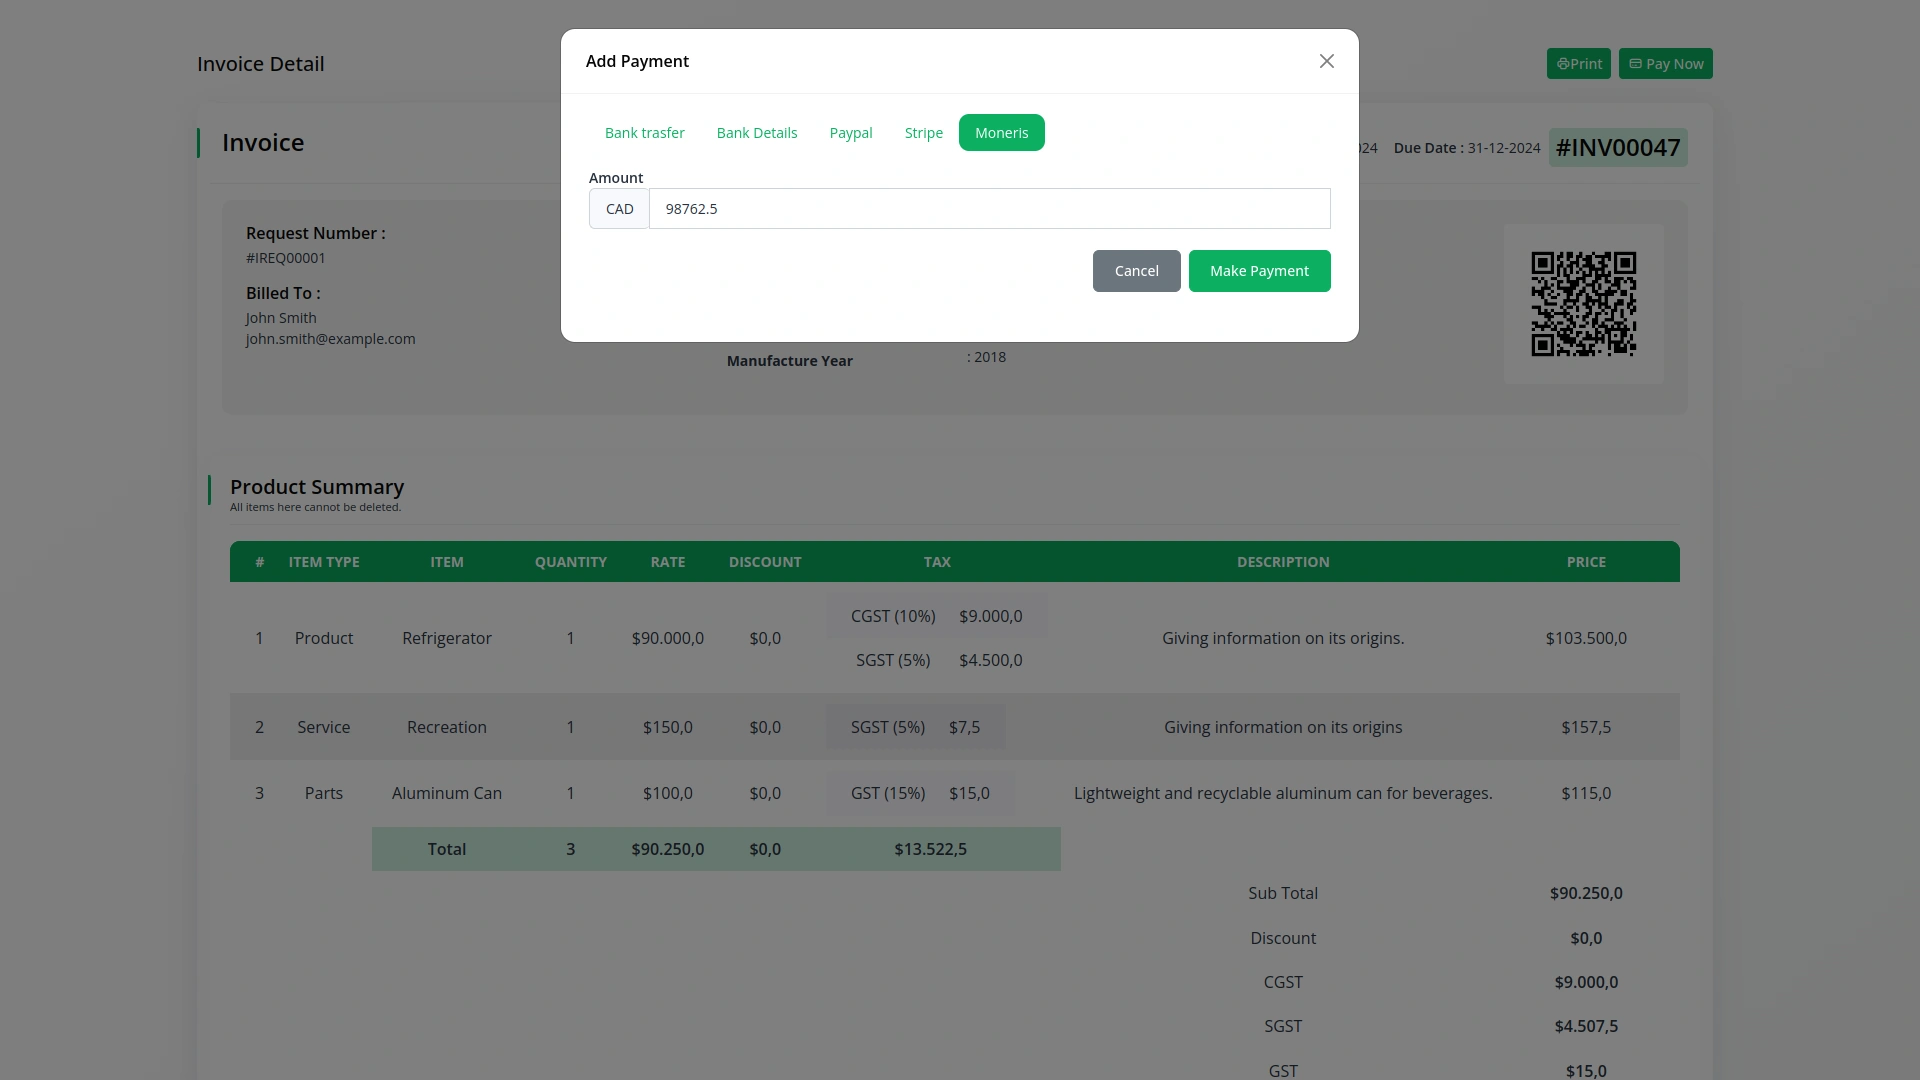Click the PRICE column header

pyautogui.click(x=1585, y=562)
